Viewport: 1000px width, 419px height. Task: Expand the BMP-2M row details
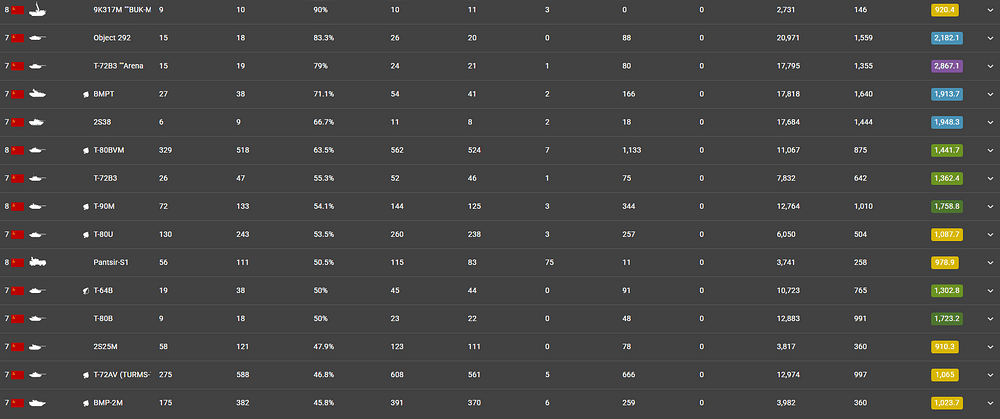[990, 403]
